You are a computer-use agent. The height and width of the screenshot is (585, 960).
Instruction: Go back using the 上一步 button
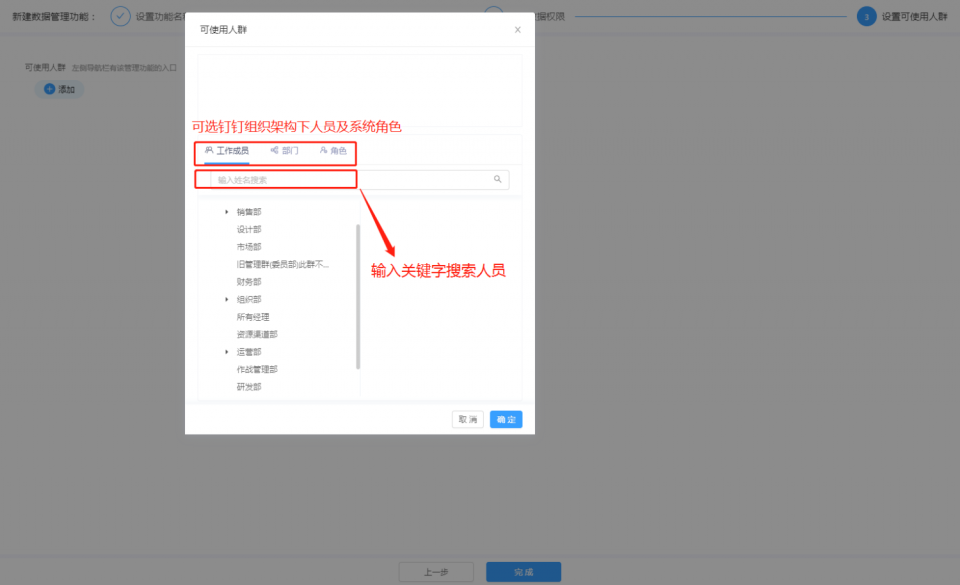coord(437,571)
